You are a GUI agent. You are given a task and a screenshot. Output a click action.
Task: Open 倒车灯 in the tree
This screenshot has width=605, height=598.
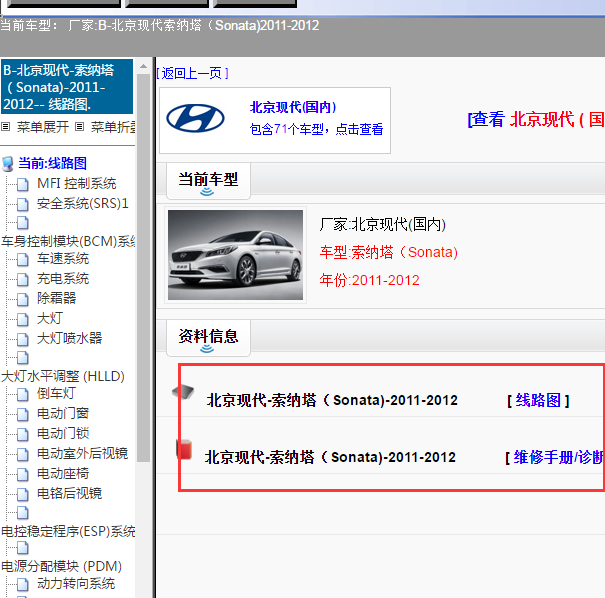56,394
